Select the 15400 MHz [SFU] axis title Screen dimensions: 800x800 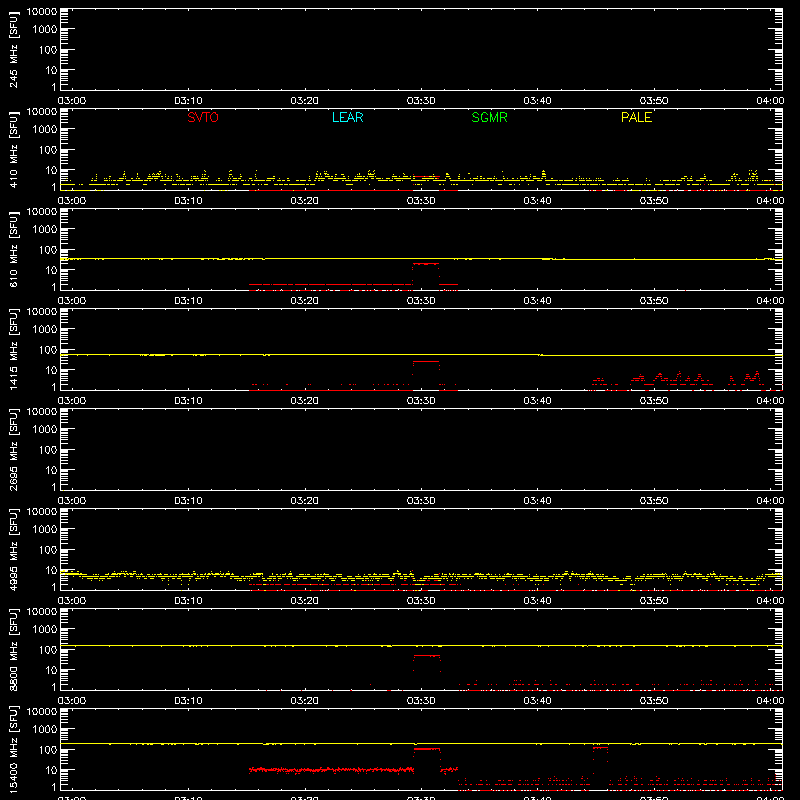(x=13, y=749)
